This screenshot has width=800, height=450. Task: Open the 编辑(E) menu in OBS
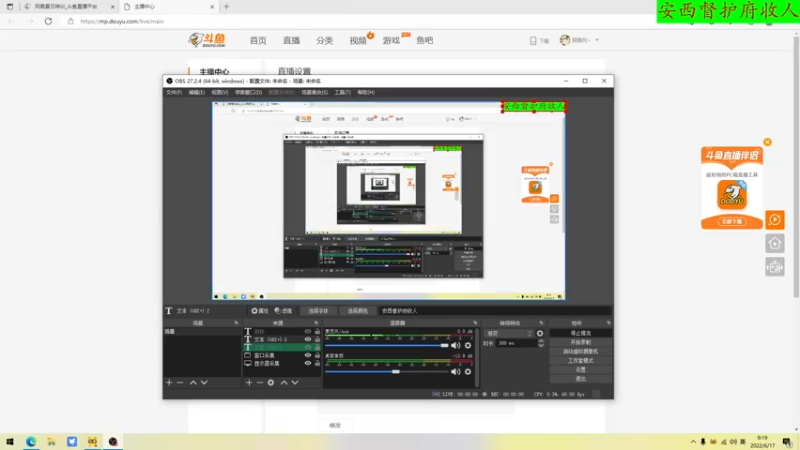(196, 92)
